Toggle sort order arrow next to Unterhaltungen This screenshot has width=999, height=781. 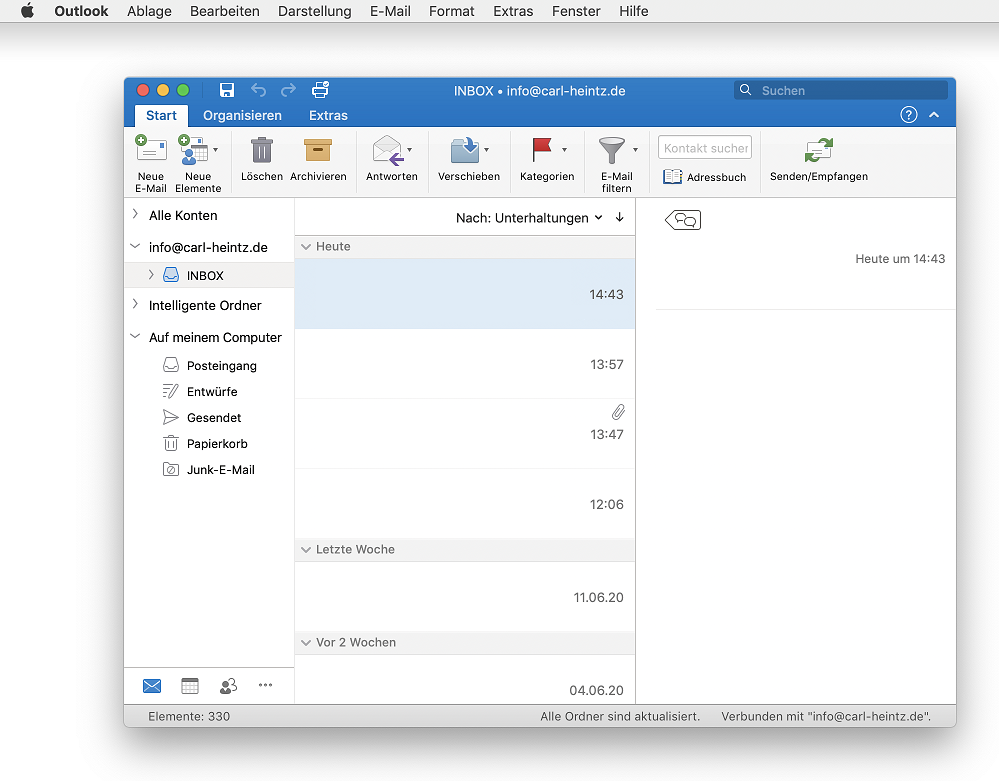point(619,217)
